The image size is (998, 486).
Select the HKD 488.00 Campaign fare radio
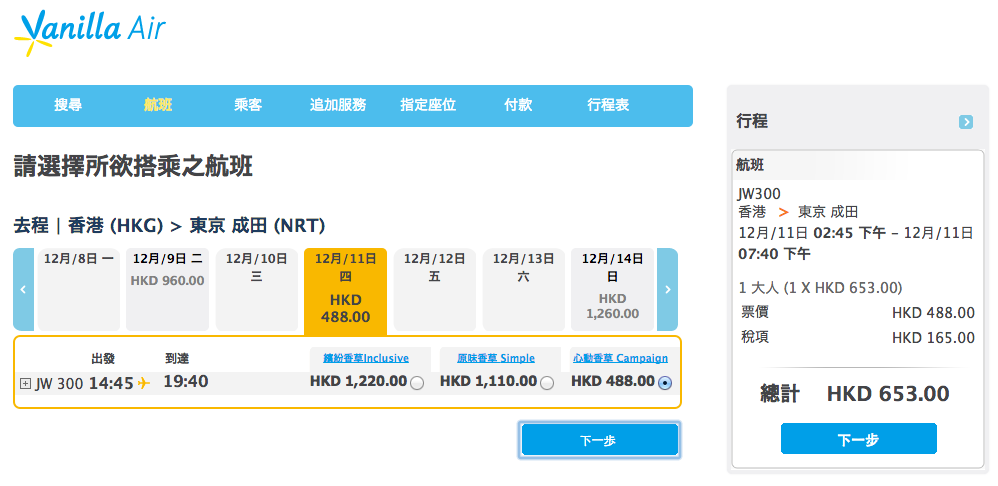click(665, 383)
